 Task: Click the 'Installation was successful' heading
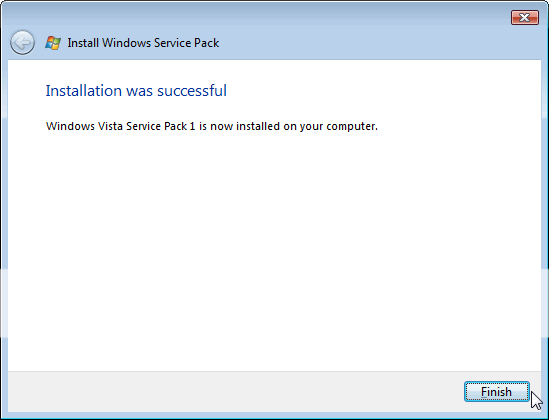pyautogui.click(x=136, y=91)
